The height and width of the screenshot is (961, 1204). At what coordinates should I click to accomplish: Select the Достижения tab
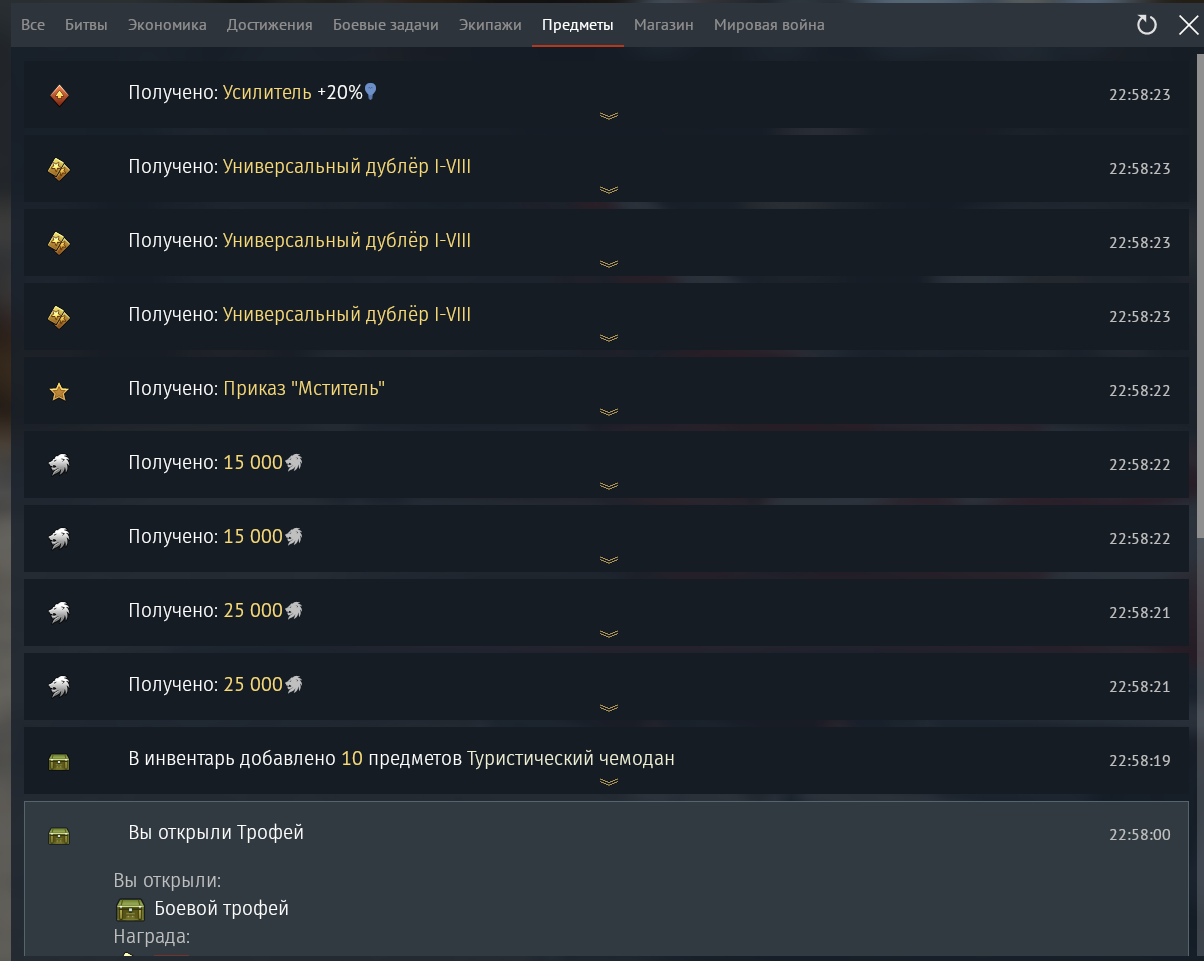270,25
